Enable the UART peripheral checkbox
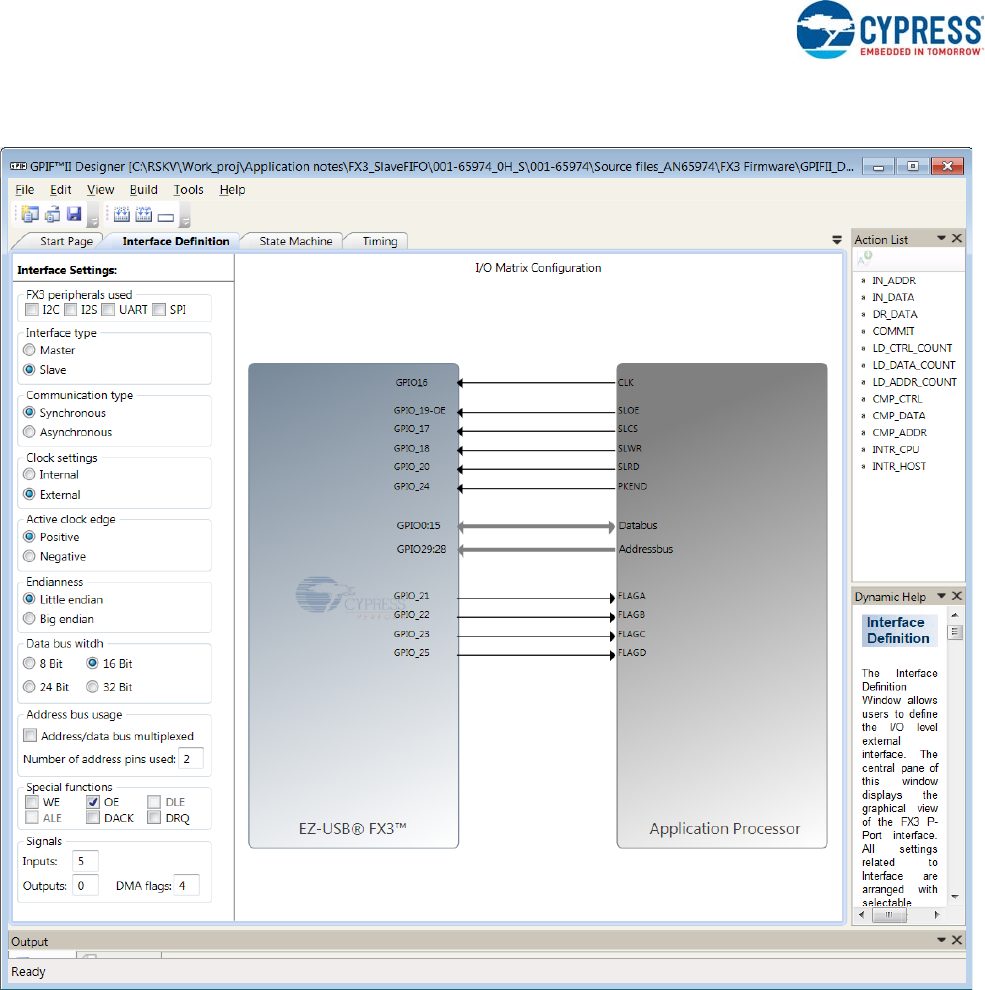The image size is (985, 990). coord(109,309)
